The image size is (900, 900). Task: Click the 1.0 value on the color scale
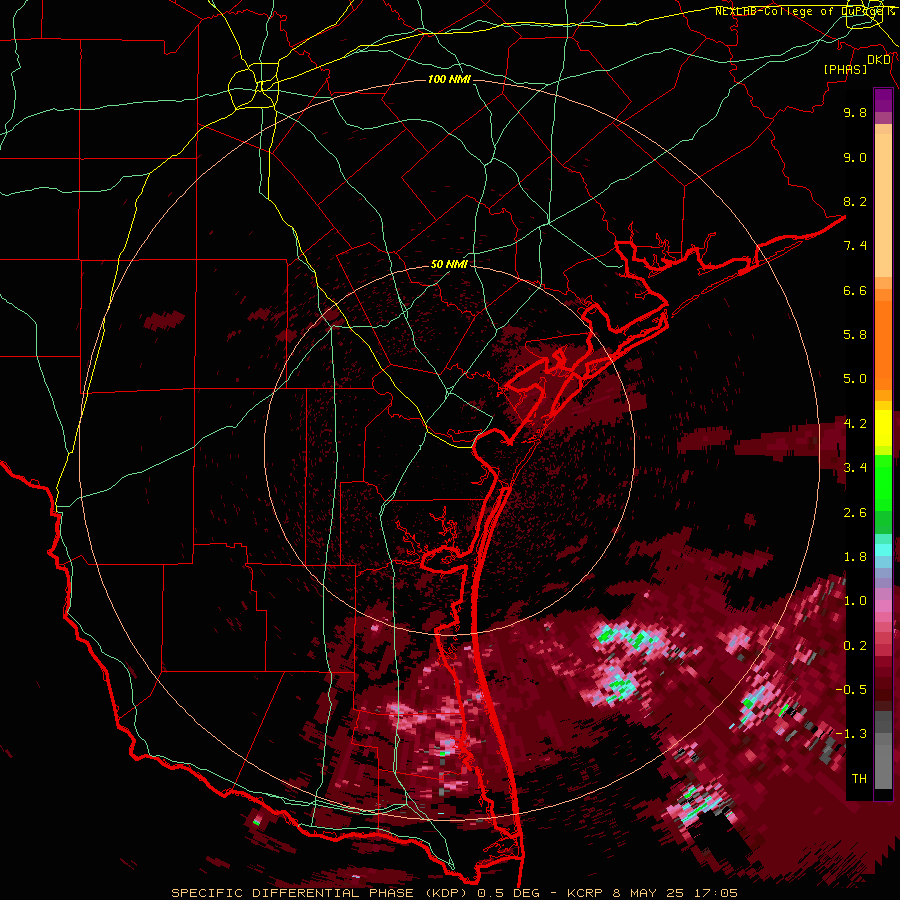click(x=855, y=601)
